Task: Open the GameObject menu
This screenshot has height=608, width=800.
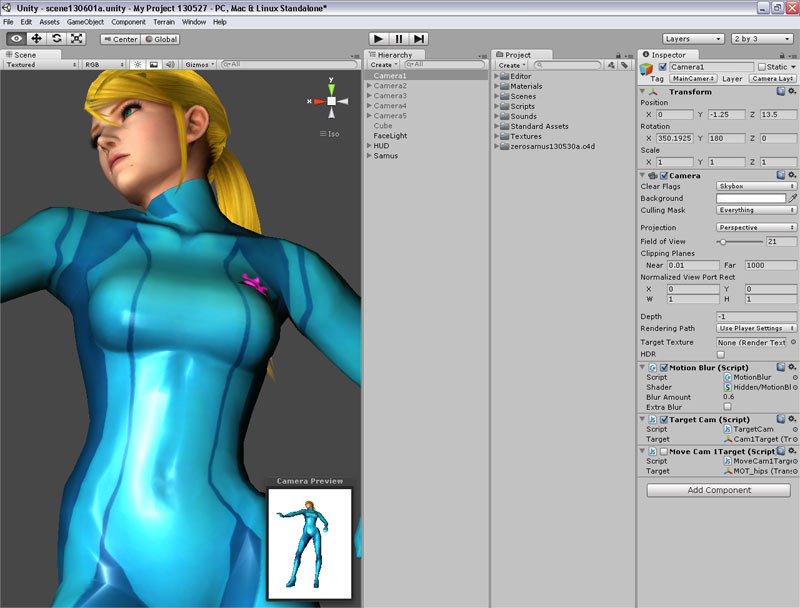Action: [x=85, y=22]
